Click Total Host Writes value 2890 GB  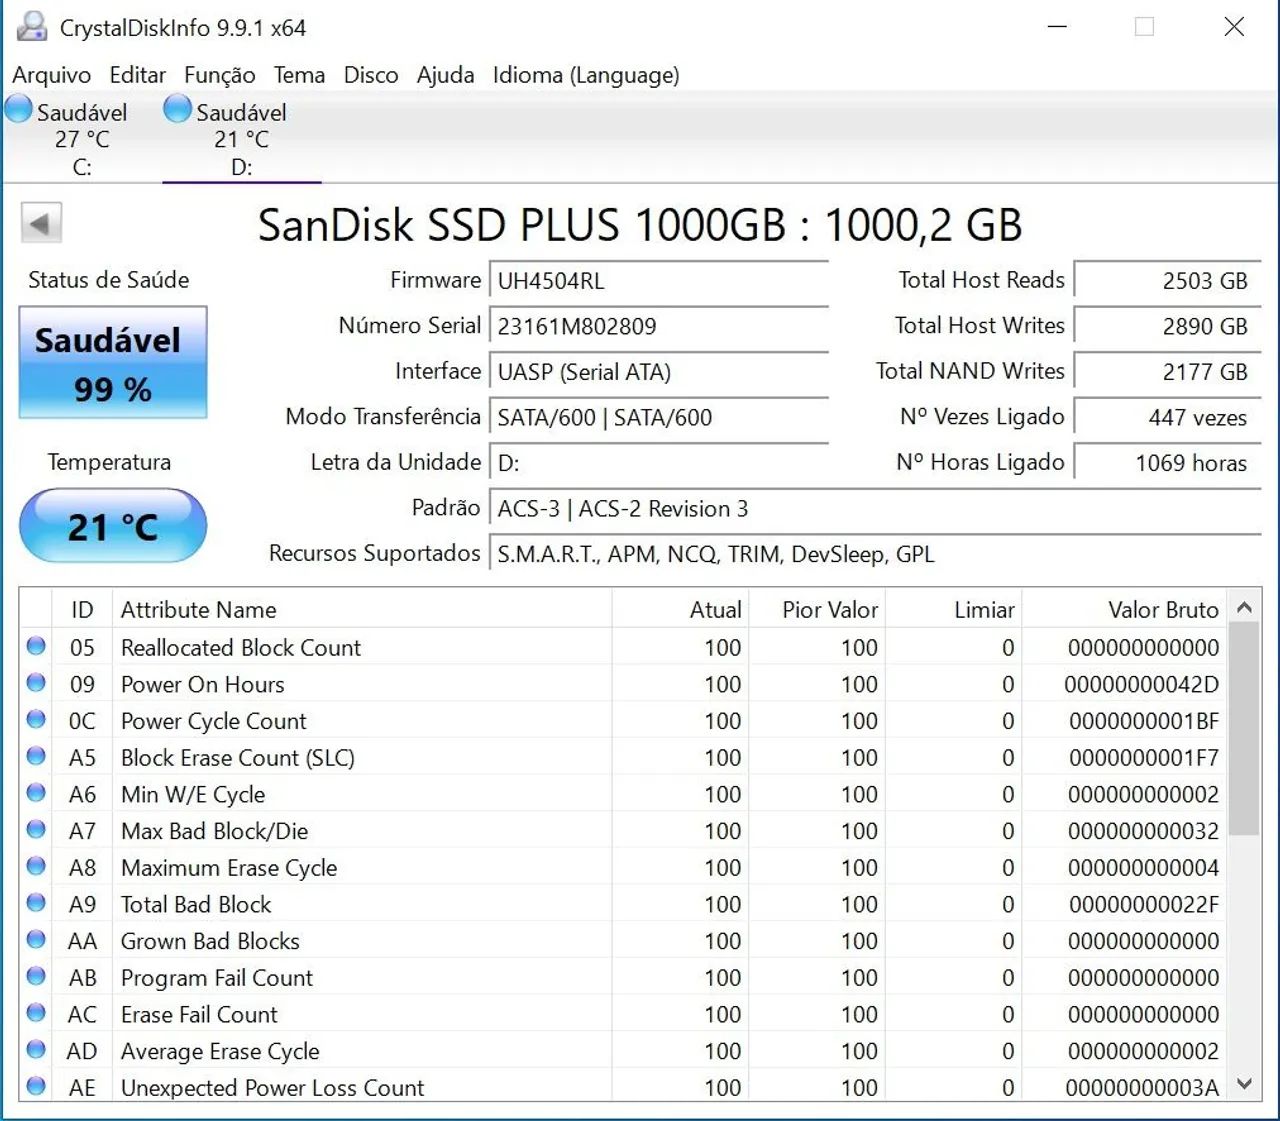click(x=1167, y=326)
